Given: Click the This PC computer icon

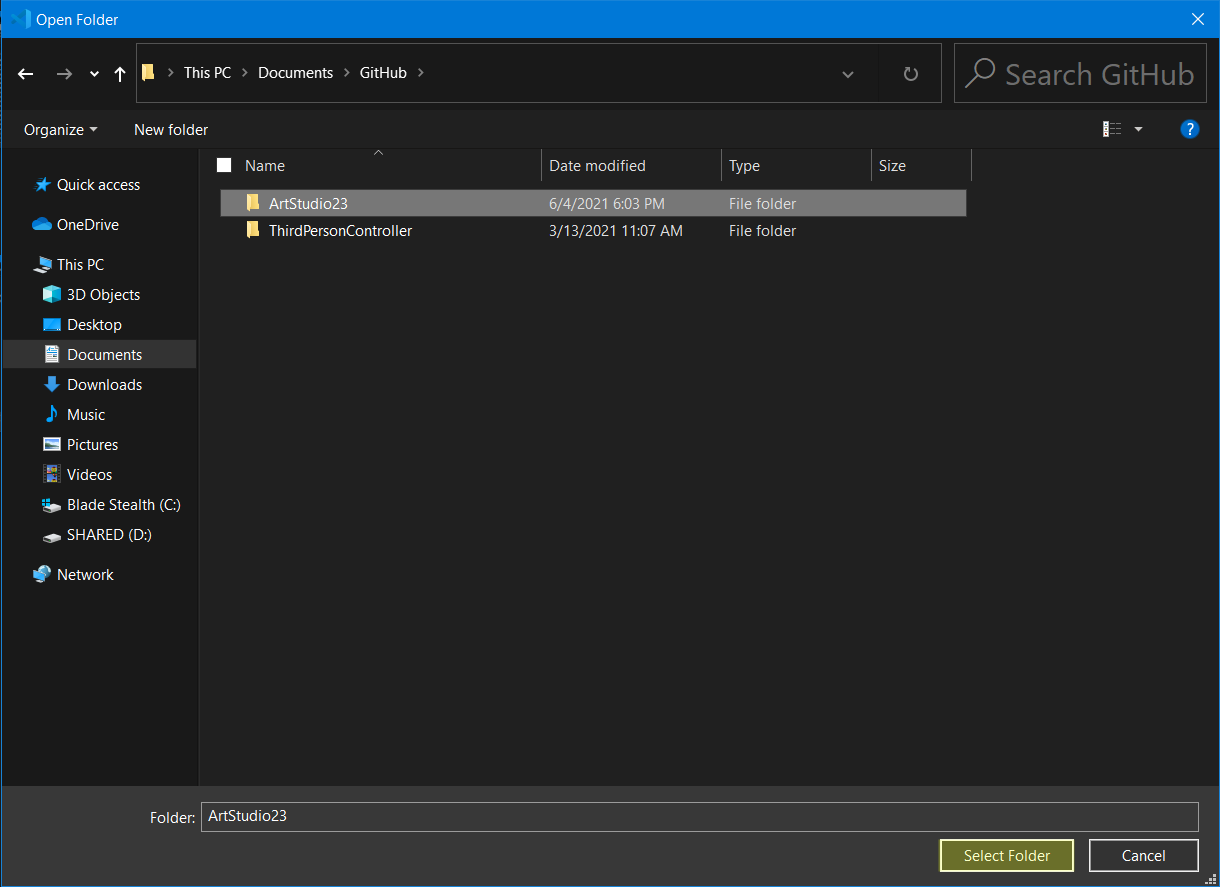Looking at the screenshot, I should (42, 264).
